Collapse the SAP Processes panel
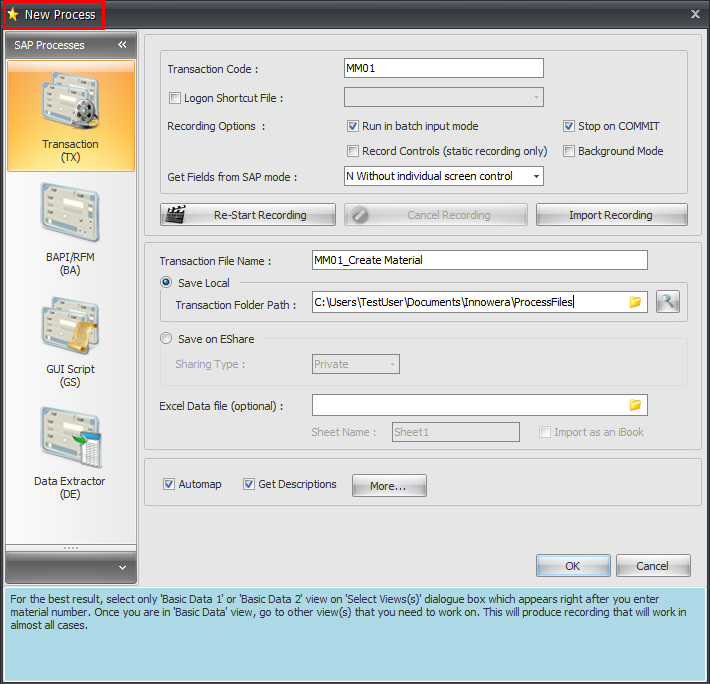 point(122,44)
